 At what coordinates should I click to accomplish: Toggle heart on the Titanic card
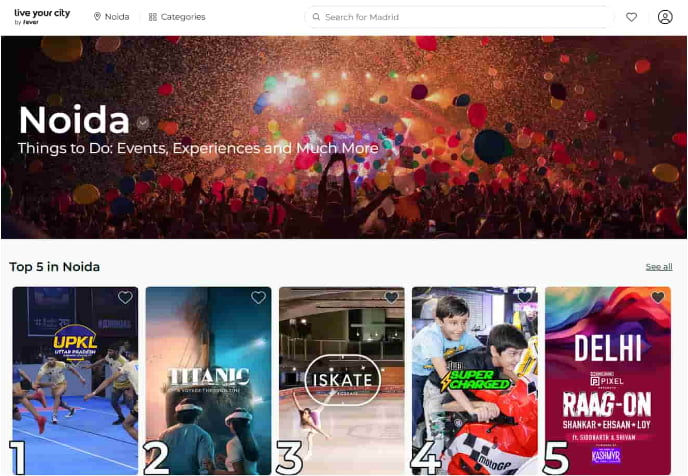point(258,297)
